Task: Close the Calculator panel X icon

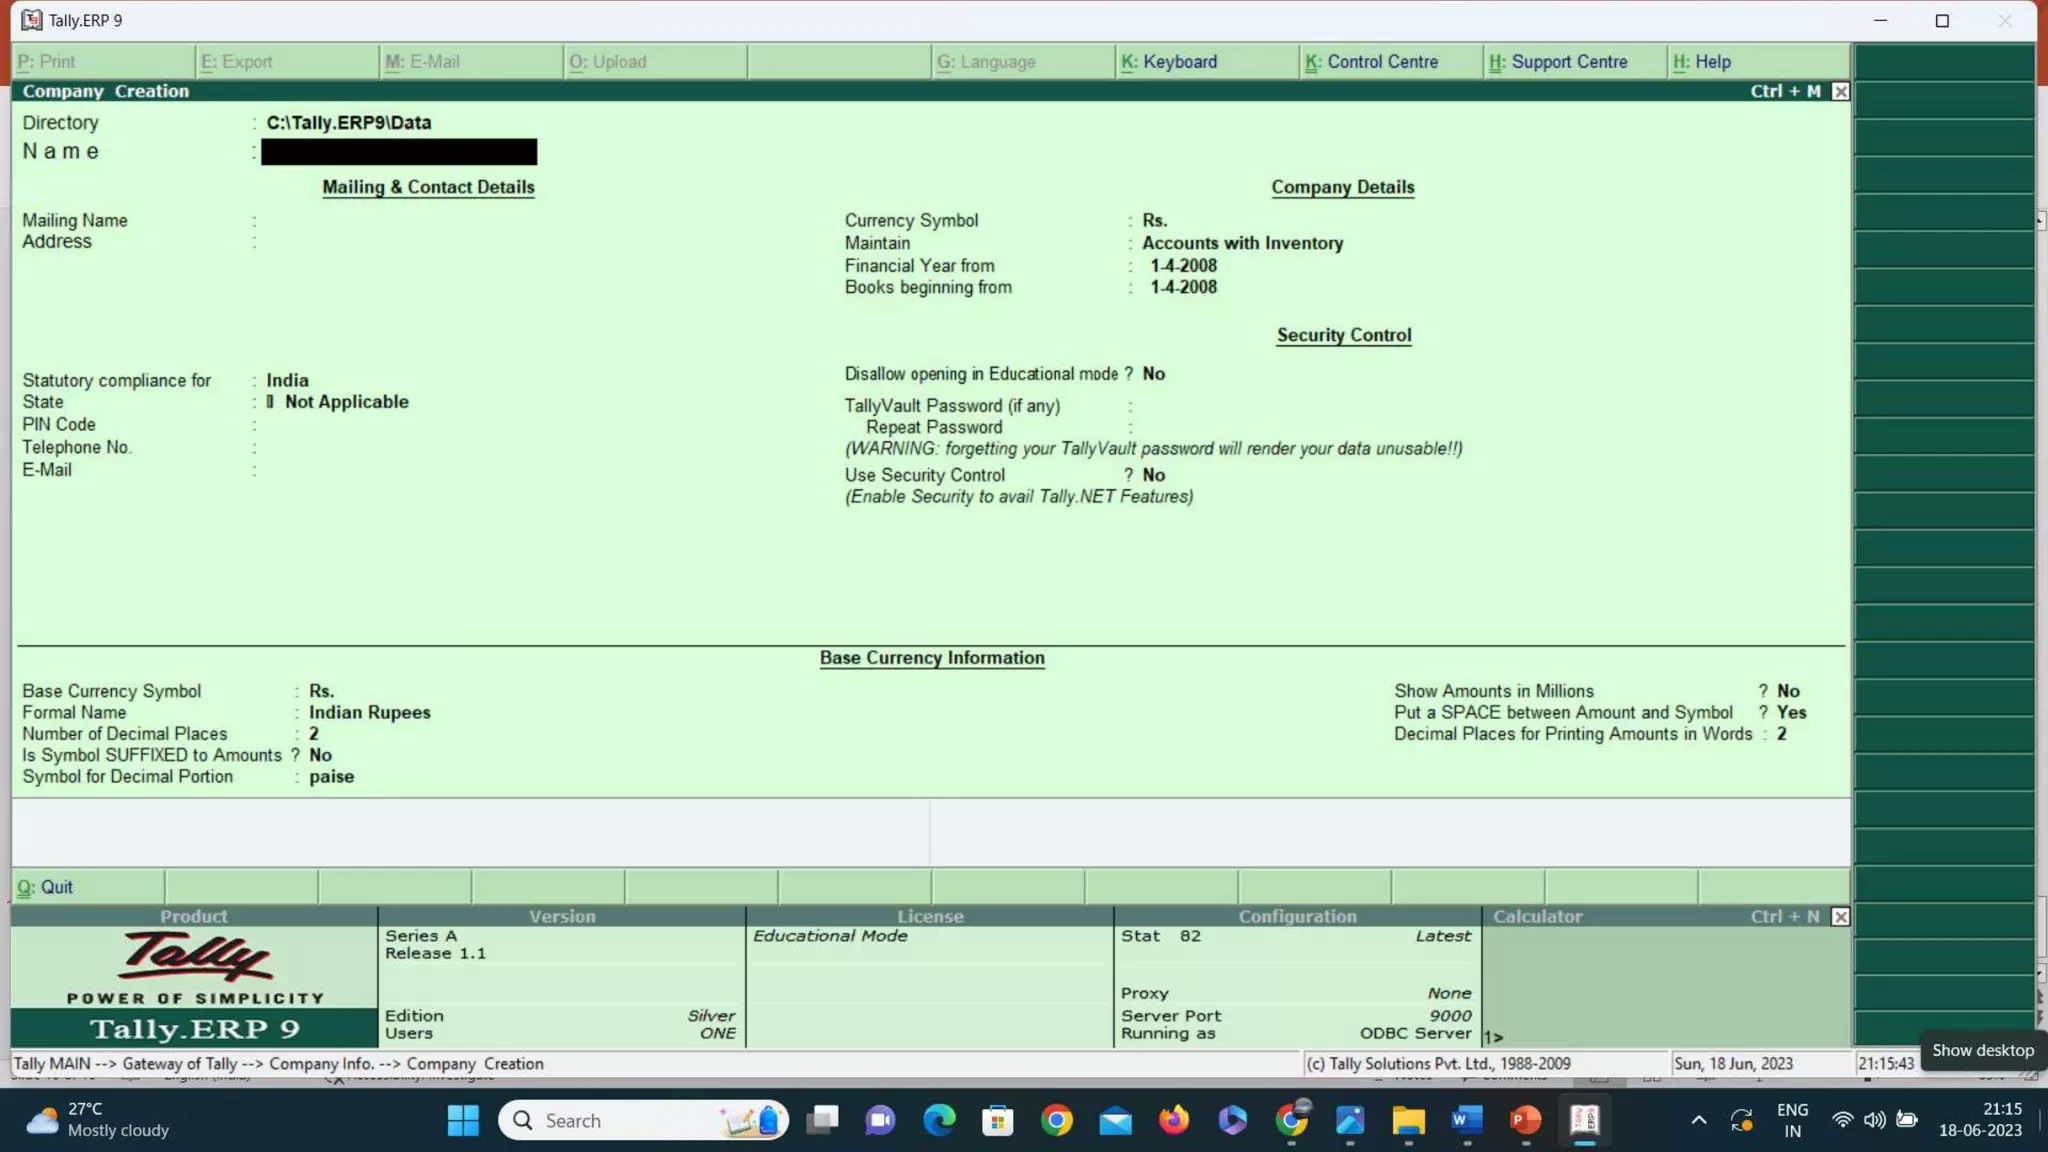Action: point(1840,916)
